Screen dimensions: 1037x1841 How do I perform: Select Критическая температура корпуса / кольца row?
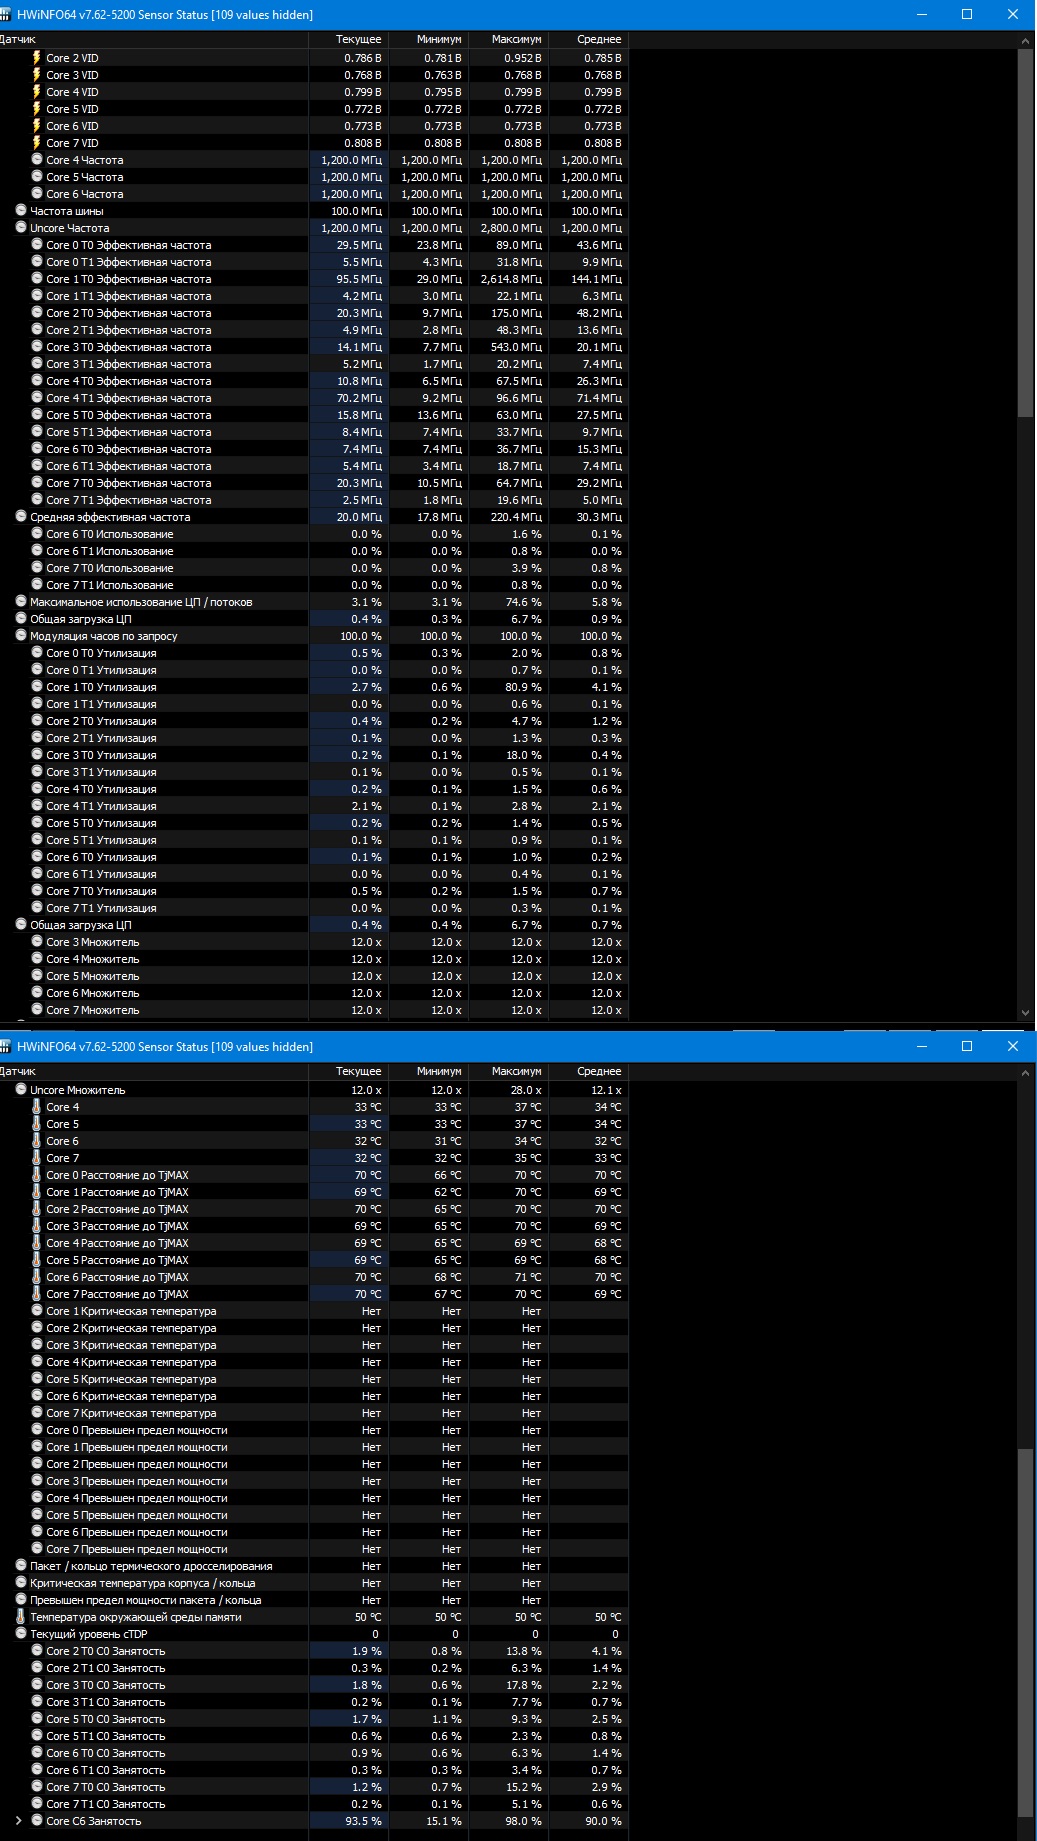coord(314,1583)
